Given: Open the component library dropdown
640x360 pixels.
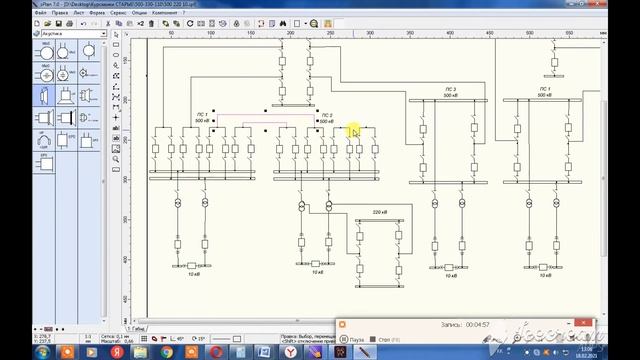Looking at the screenshot, I should (103, 34).
